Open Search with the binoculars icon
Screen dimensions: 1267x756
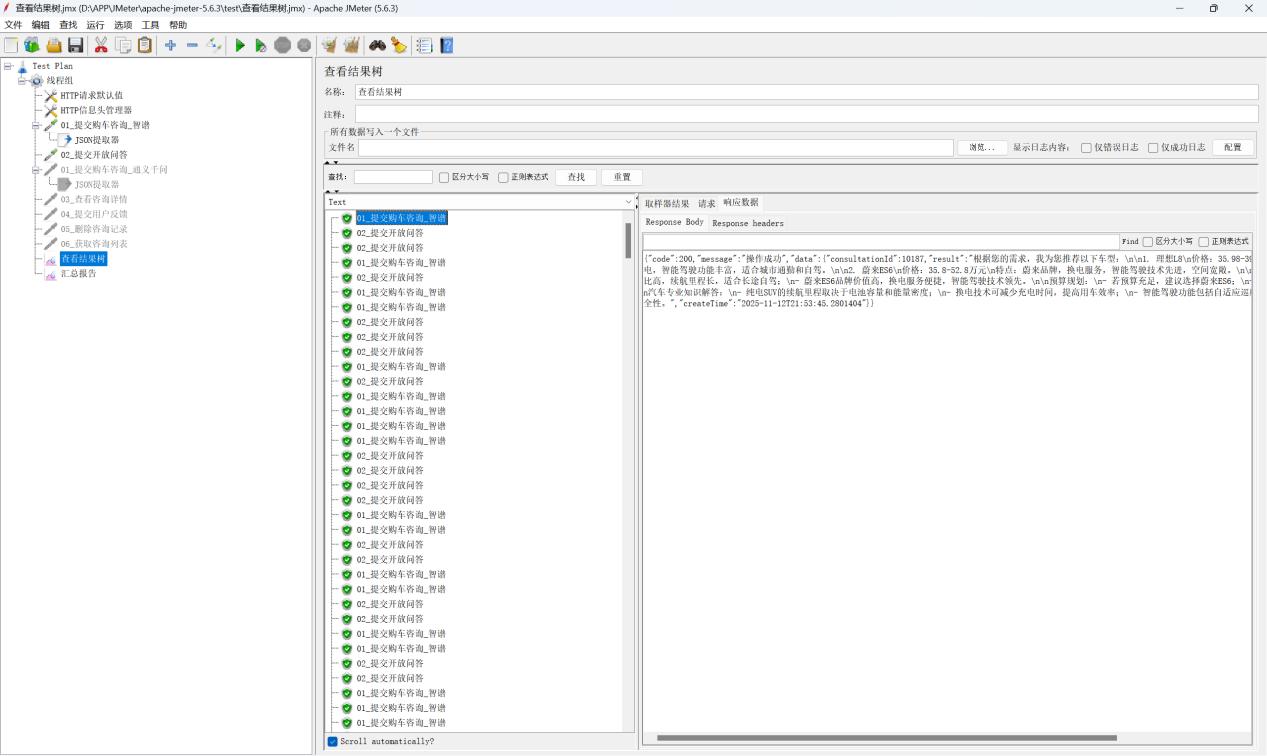tap(377, 45)
